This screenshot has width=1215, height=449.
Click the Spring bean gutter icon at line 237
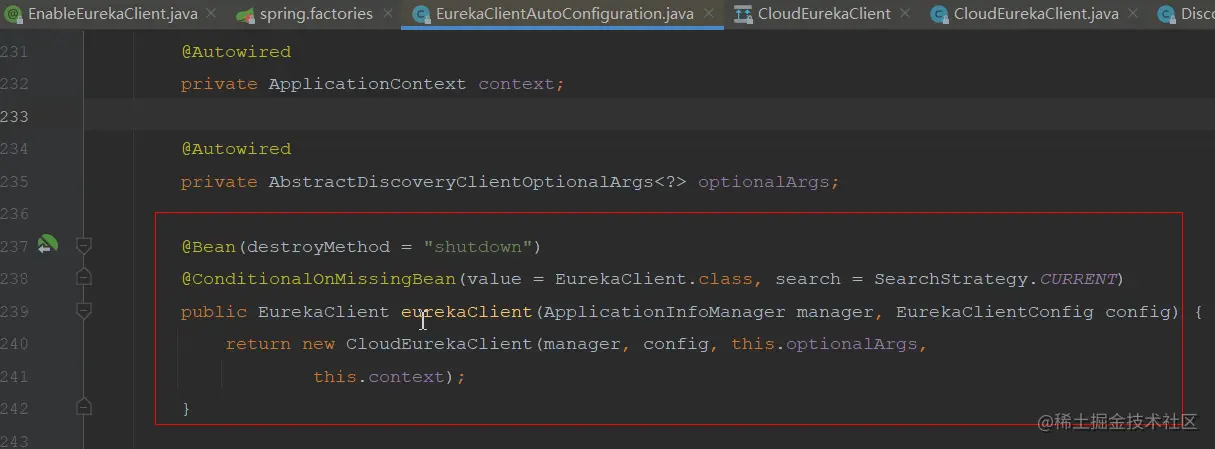tap(47, 244)
